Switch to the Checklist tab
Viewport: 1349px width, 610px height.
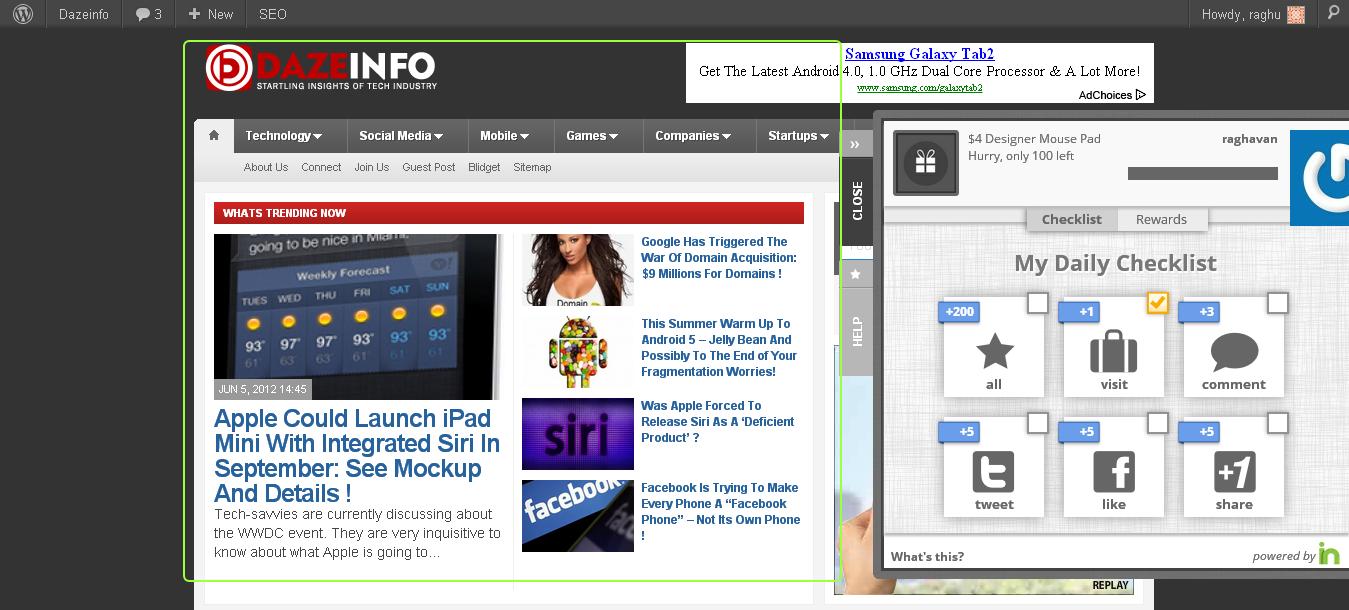click(1071, 219)
